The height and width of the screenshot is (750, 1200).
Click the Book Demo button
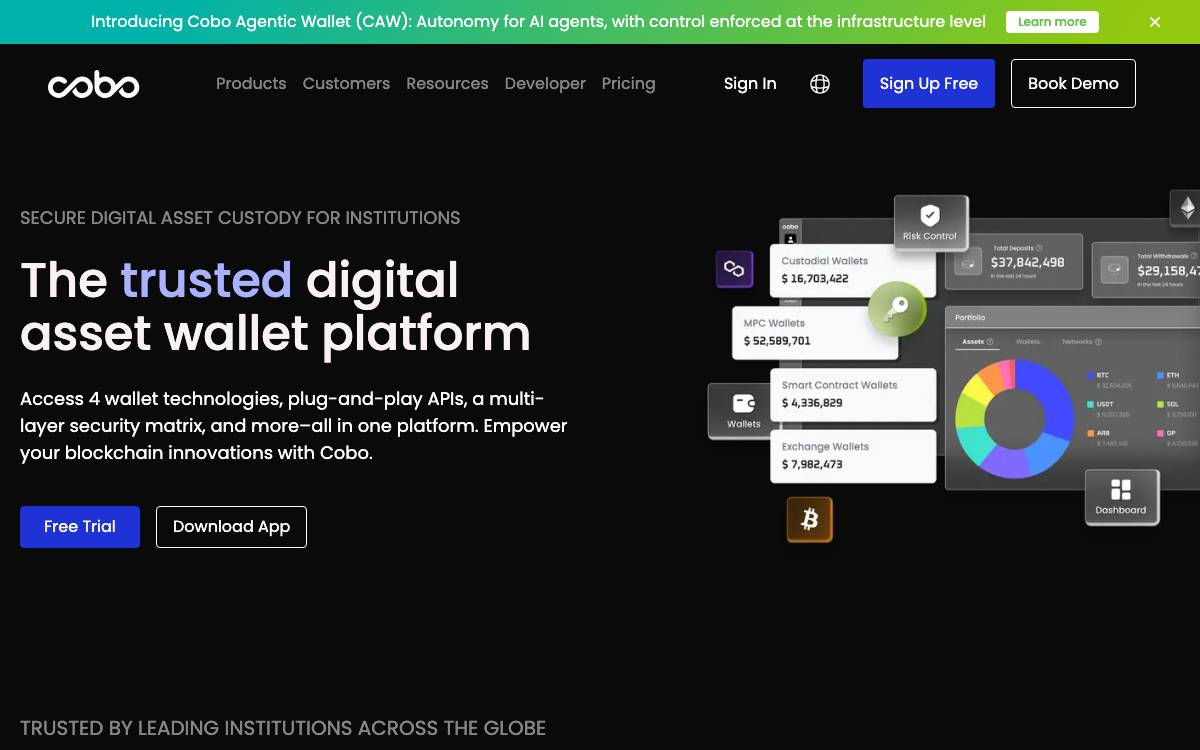(x=1073, y=83)
